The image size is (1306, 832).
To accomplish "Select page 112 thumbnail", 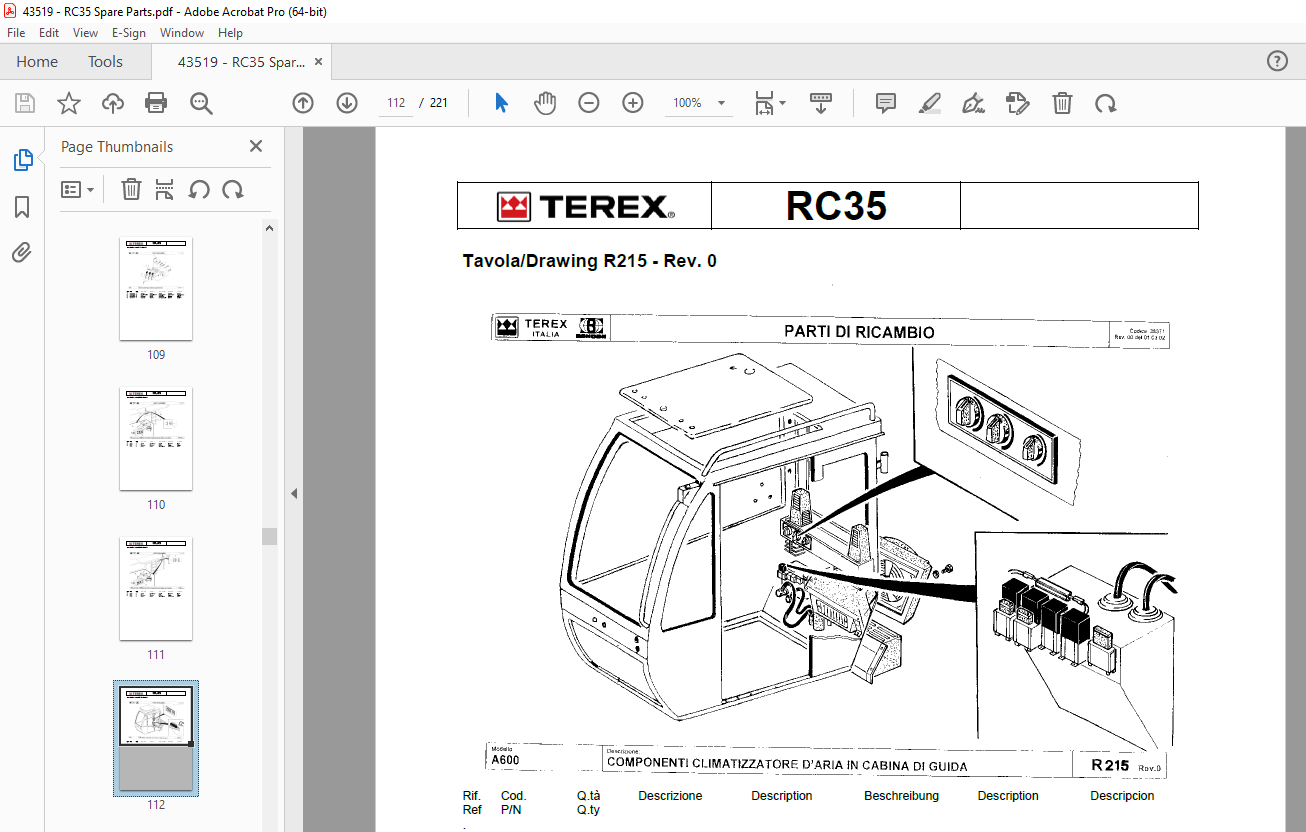I will 156,739.
